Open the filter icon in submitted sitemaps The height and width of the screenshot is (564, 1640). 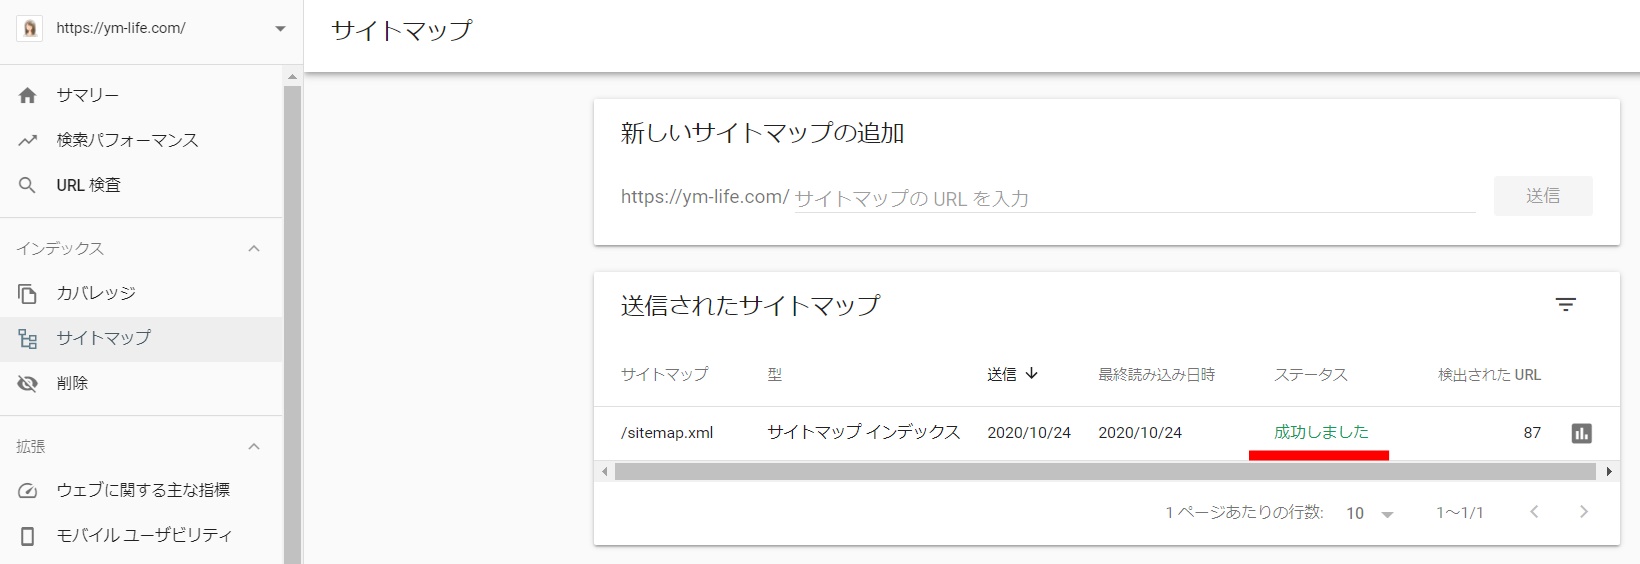pos(1566,305)
